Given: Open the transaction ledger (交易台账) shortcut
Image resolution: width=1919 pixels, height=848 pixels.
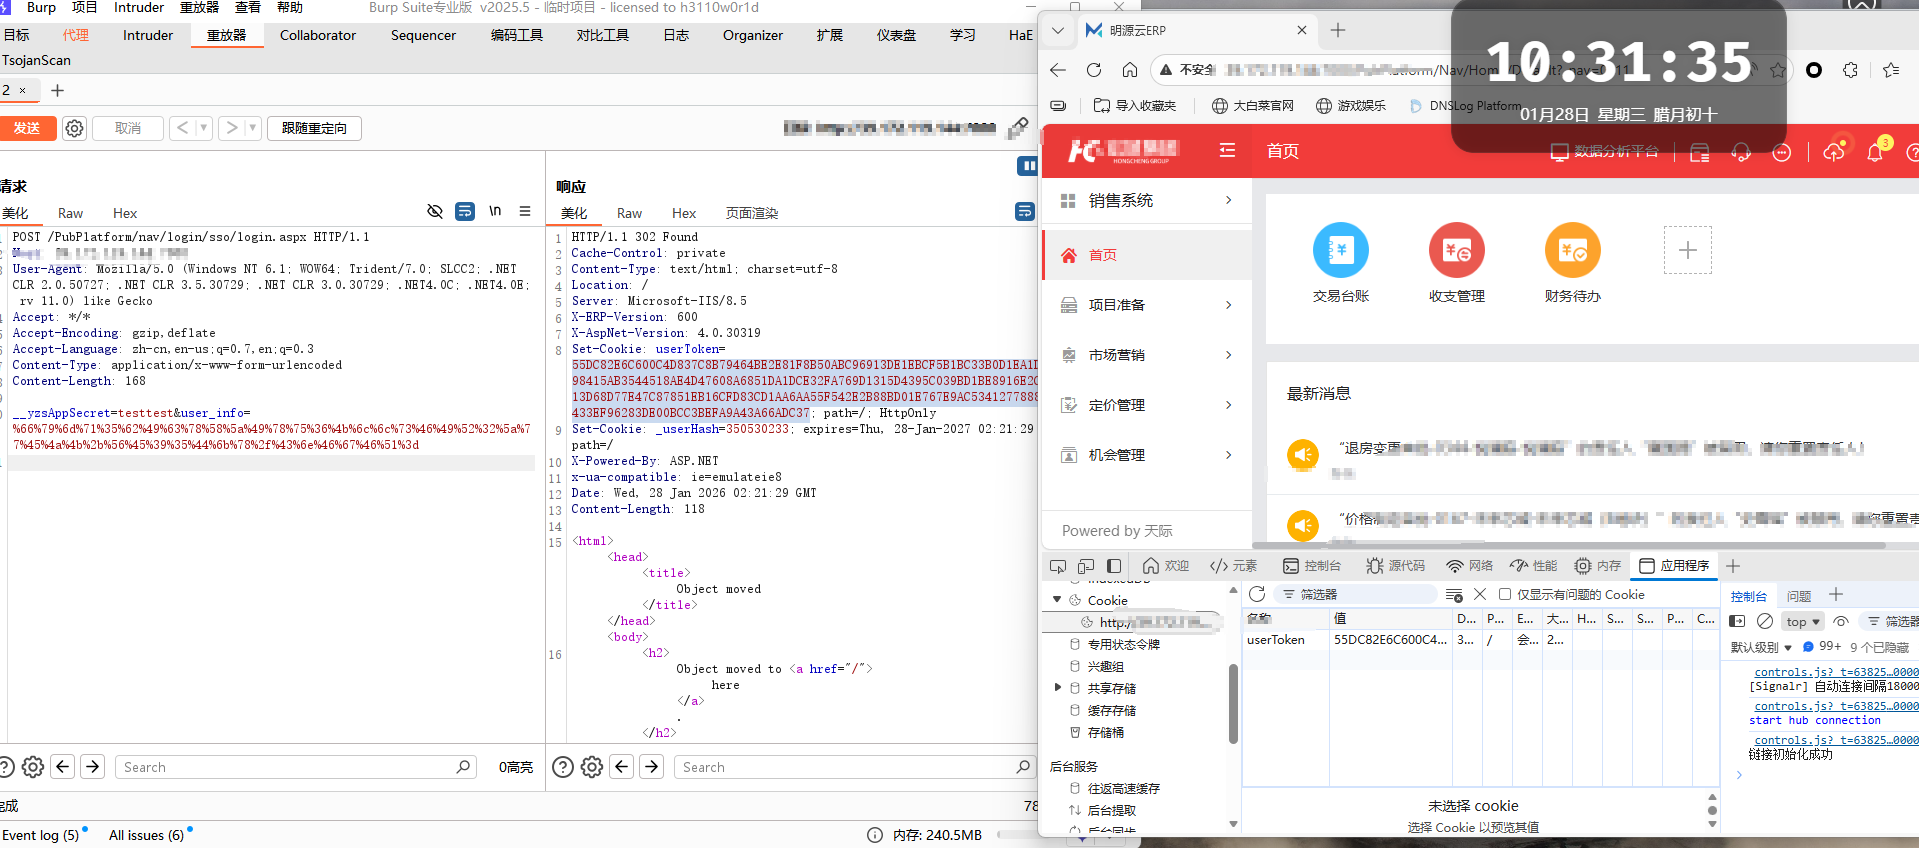Looking at the screenshot, I should point(1341,263).
